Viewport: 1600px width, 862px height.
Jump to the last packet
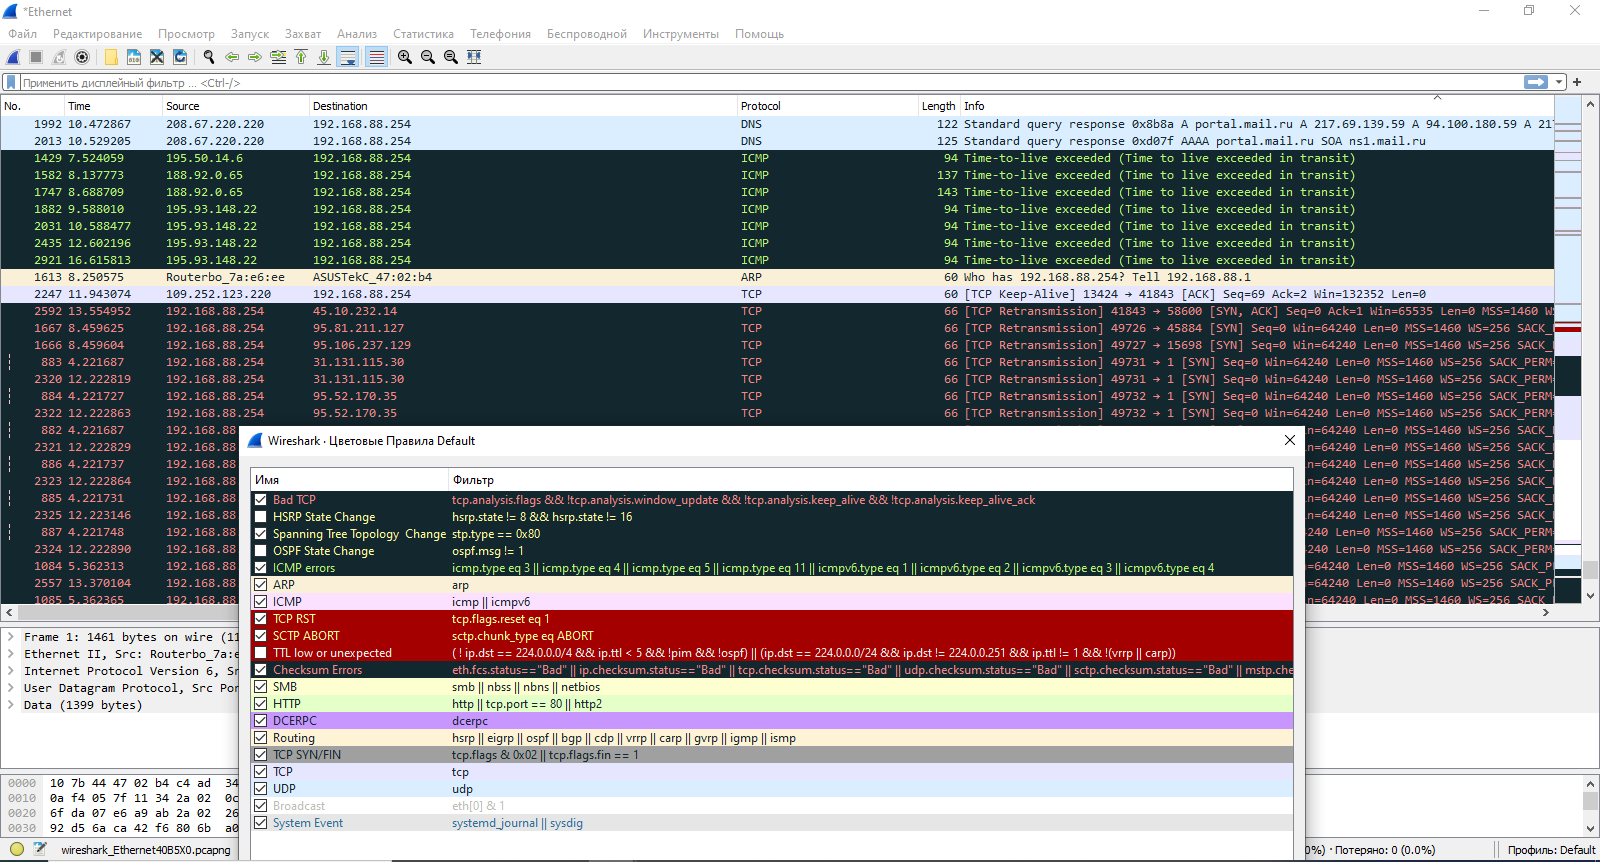pos(324,57)
